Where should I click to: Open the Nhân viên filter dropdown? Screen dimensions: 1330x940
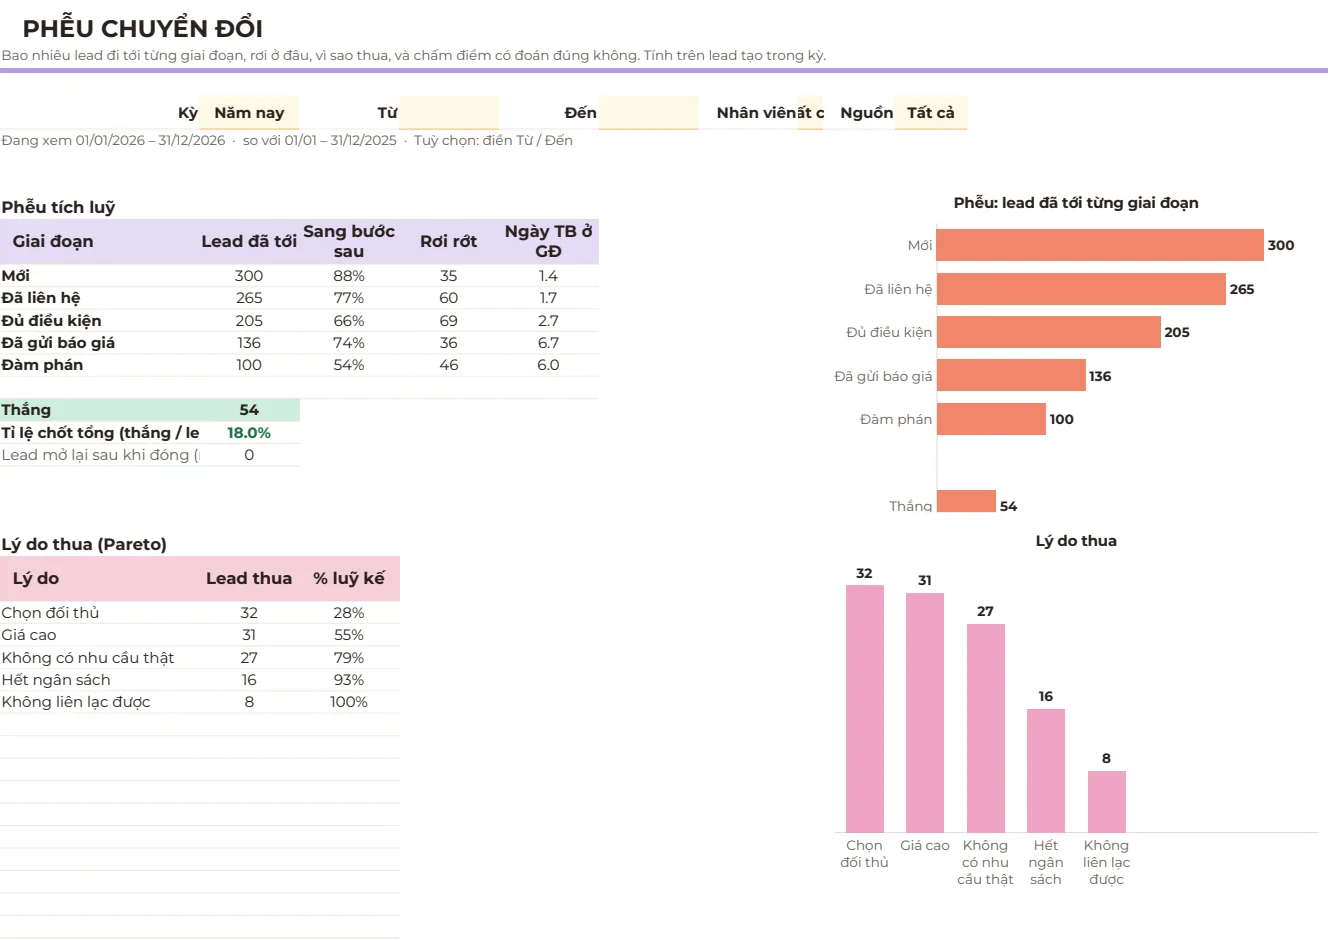[811, 113]
